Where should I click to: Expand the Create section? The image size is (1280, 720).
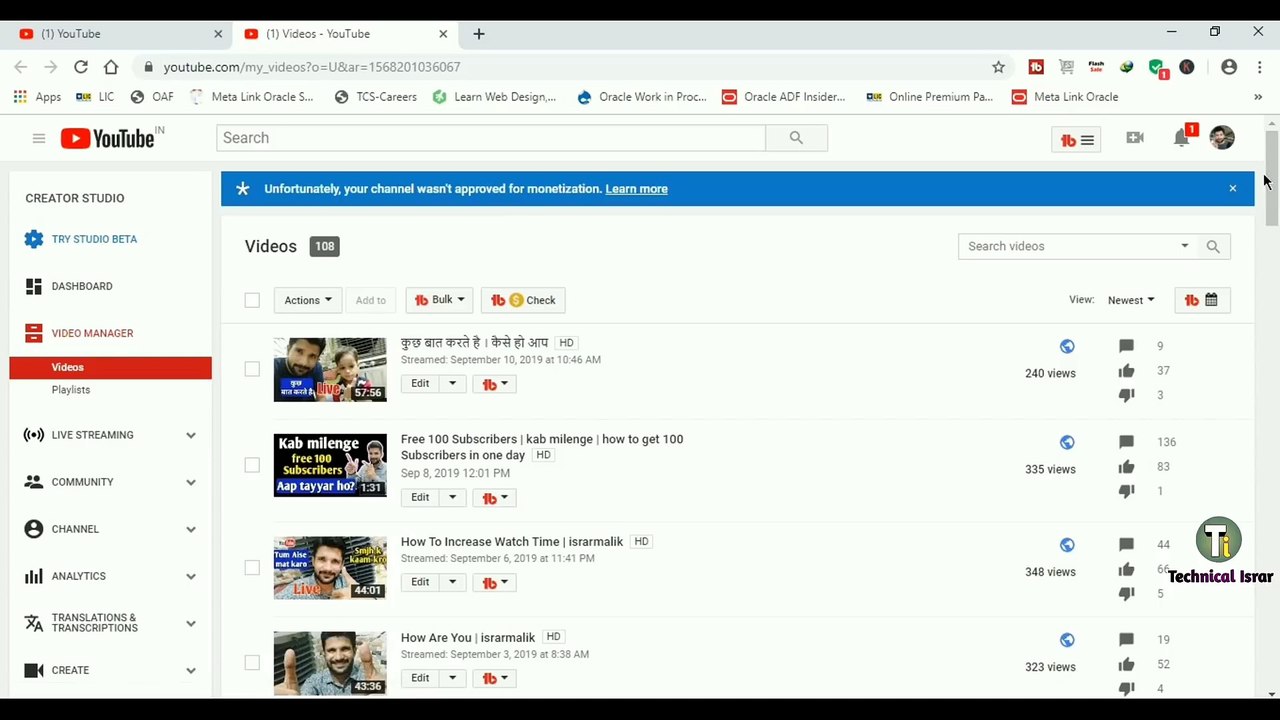point(191,670)
